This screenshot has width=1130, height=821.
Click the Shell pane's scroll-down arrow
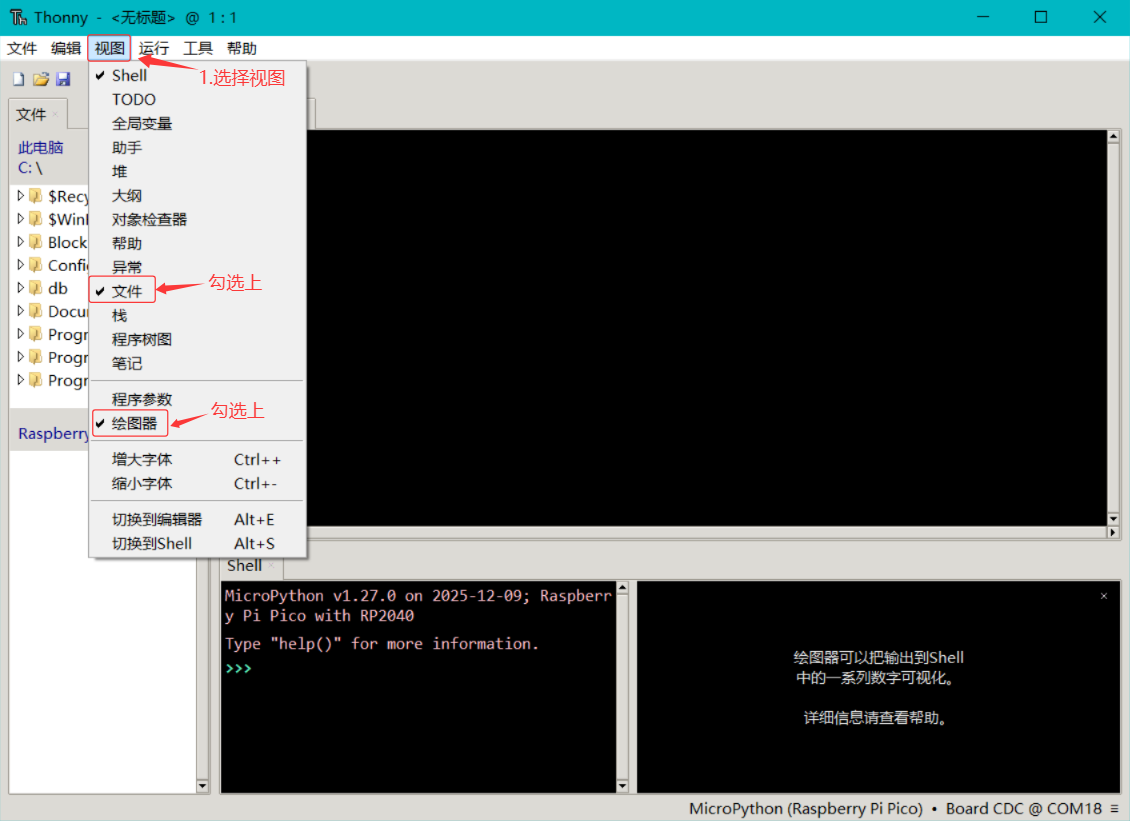tap(622, 786)
